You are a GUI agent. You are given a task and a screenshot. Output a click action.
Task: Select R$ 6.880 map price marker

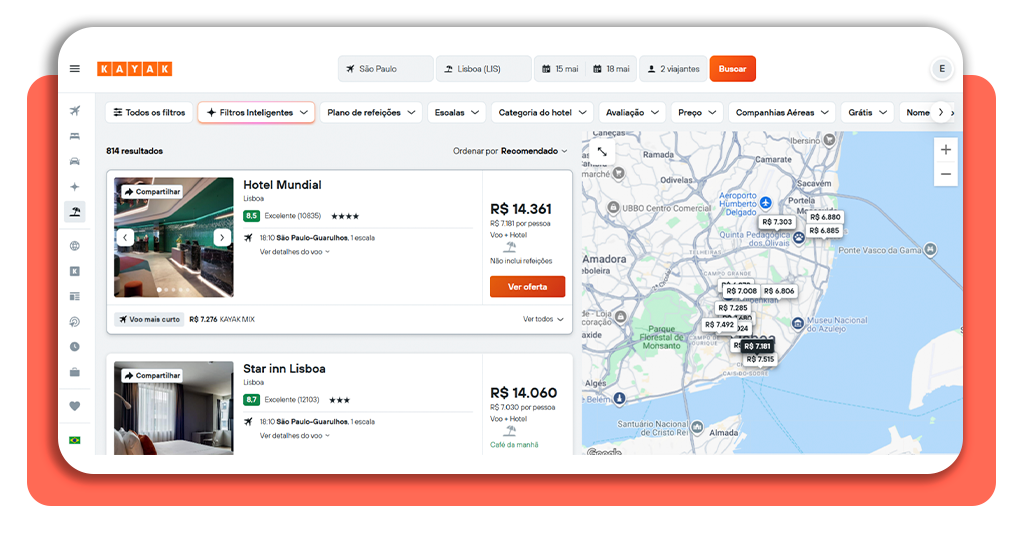825,217
